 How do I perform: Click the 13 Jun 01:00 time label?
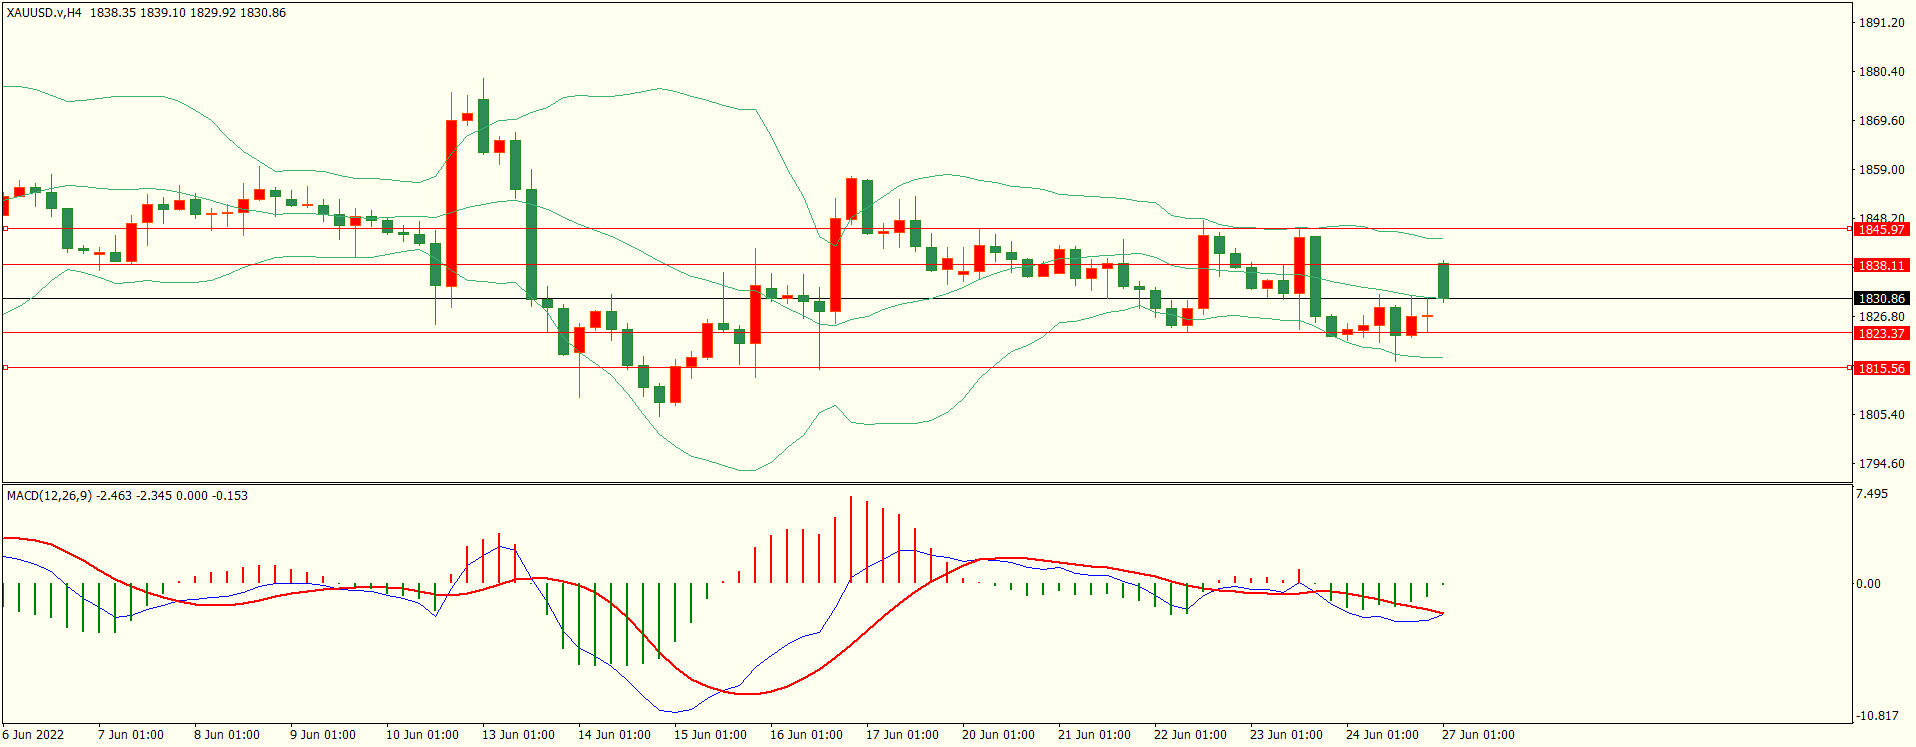(518, 735)
